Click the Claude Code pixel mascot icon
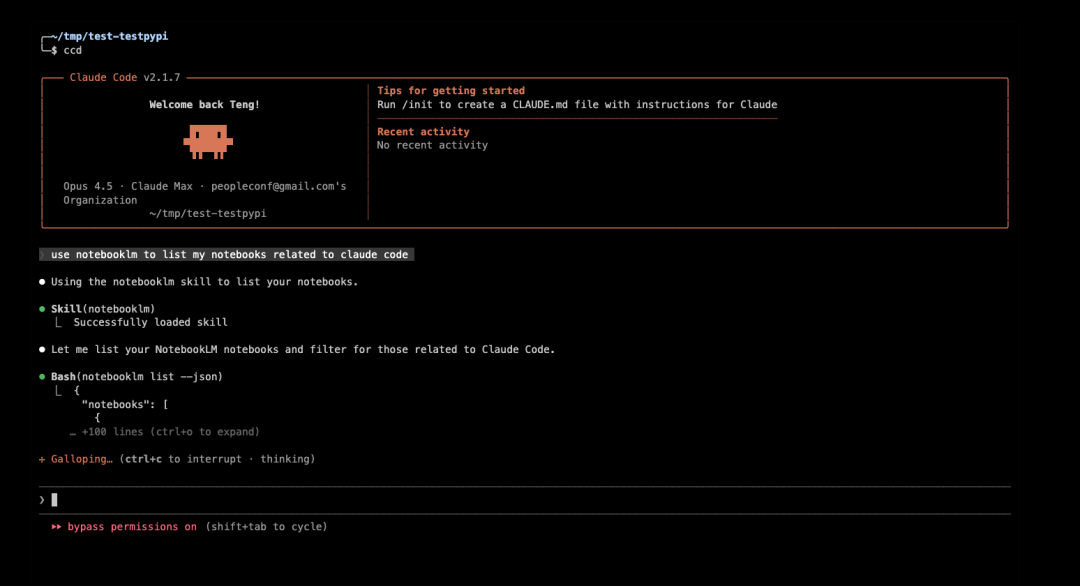1080x586 pixels. coord(207,142)
